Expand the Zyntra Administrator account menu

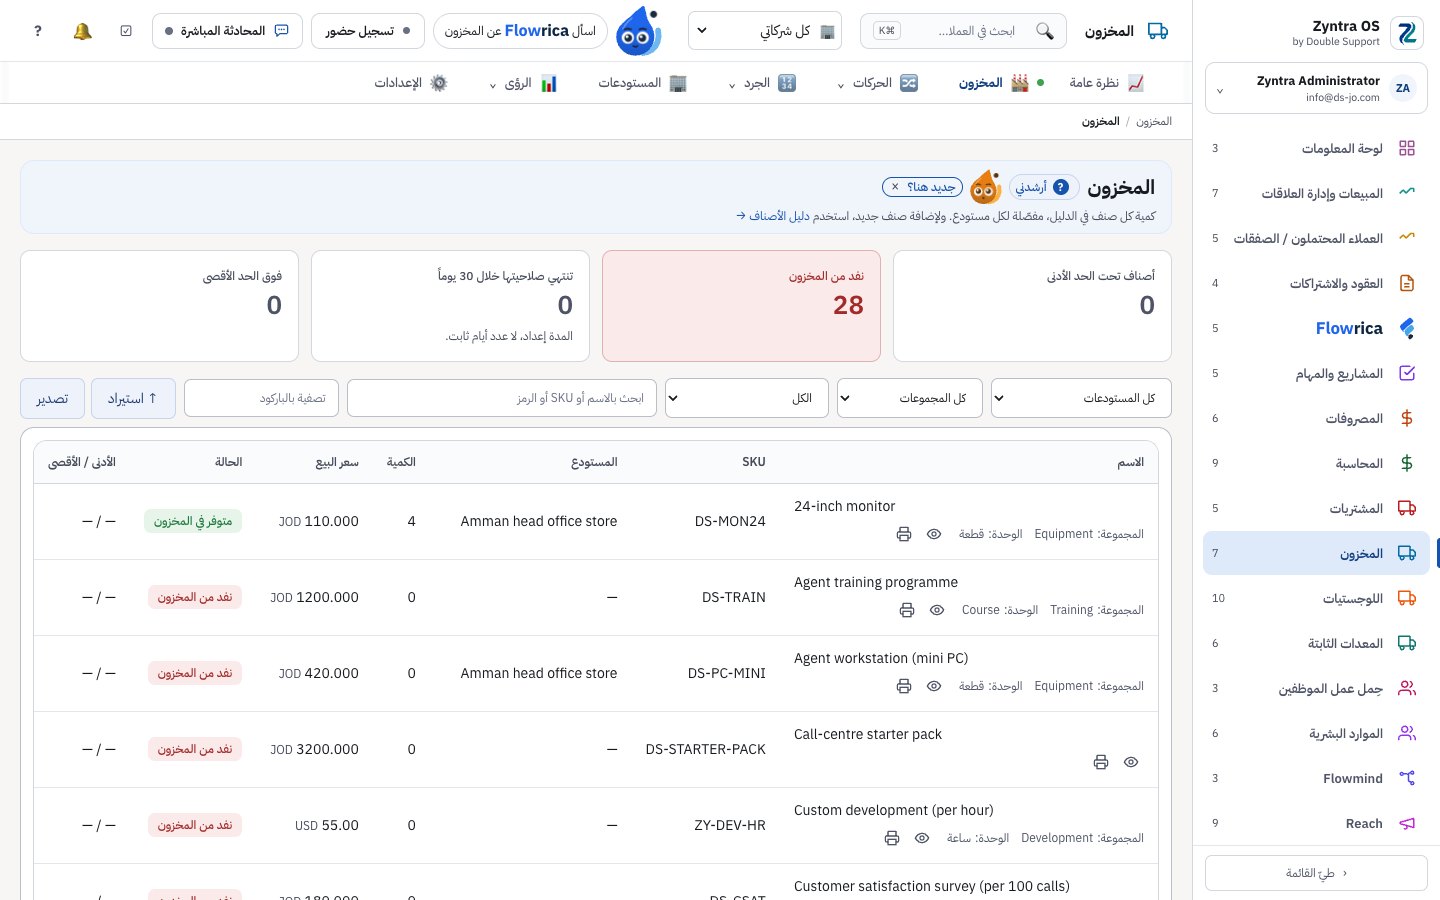[x=1316, y=89]
